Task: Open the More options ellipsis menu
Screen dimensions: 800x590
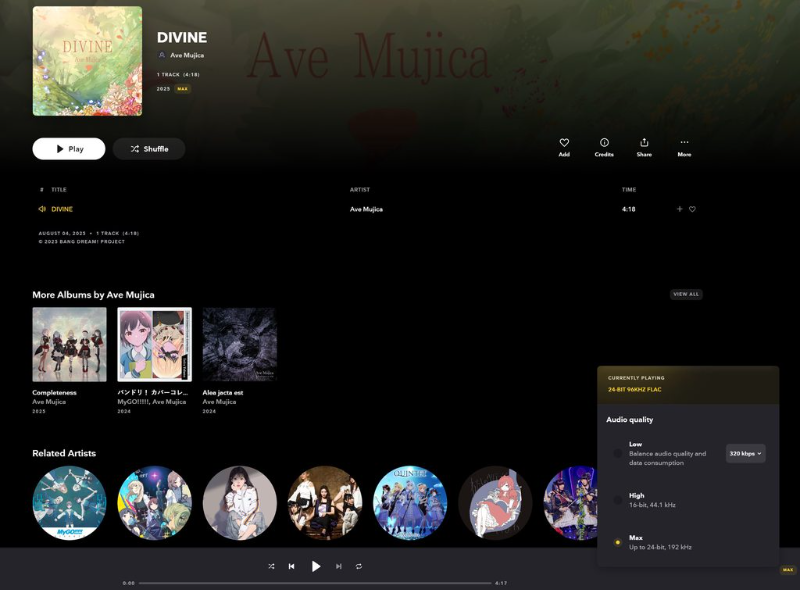Action: click(684, 143)
